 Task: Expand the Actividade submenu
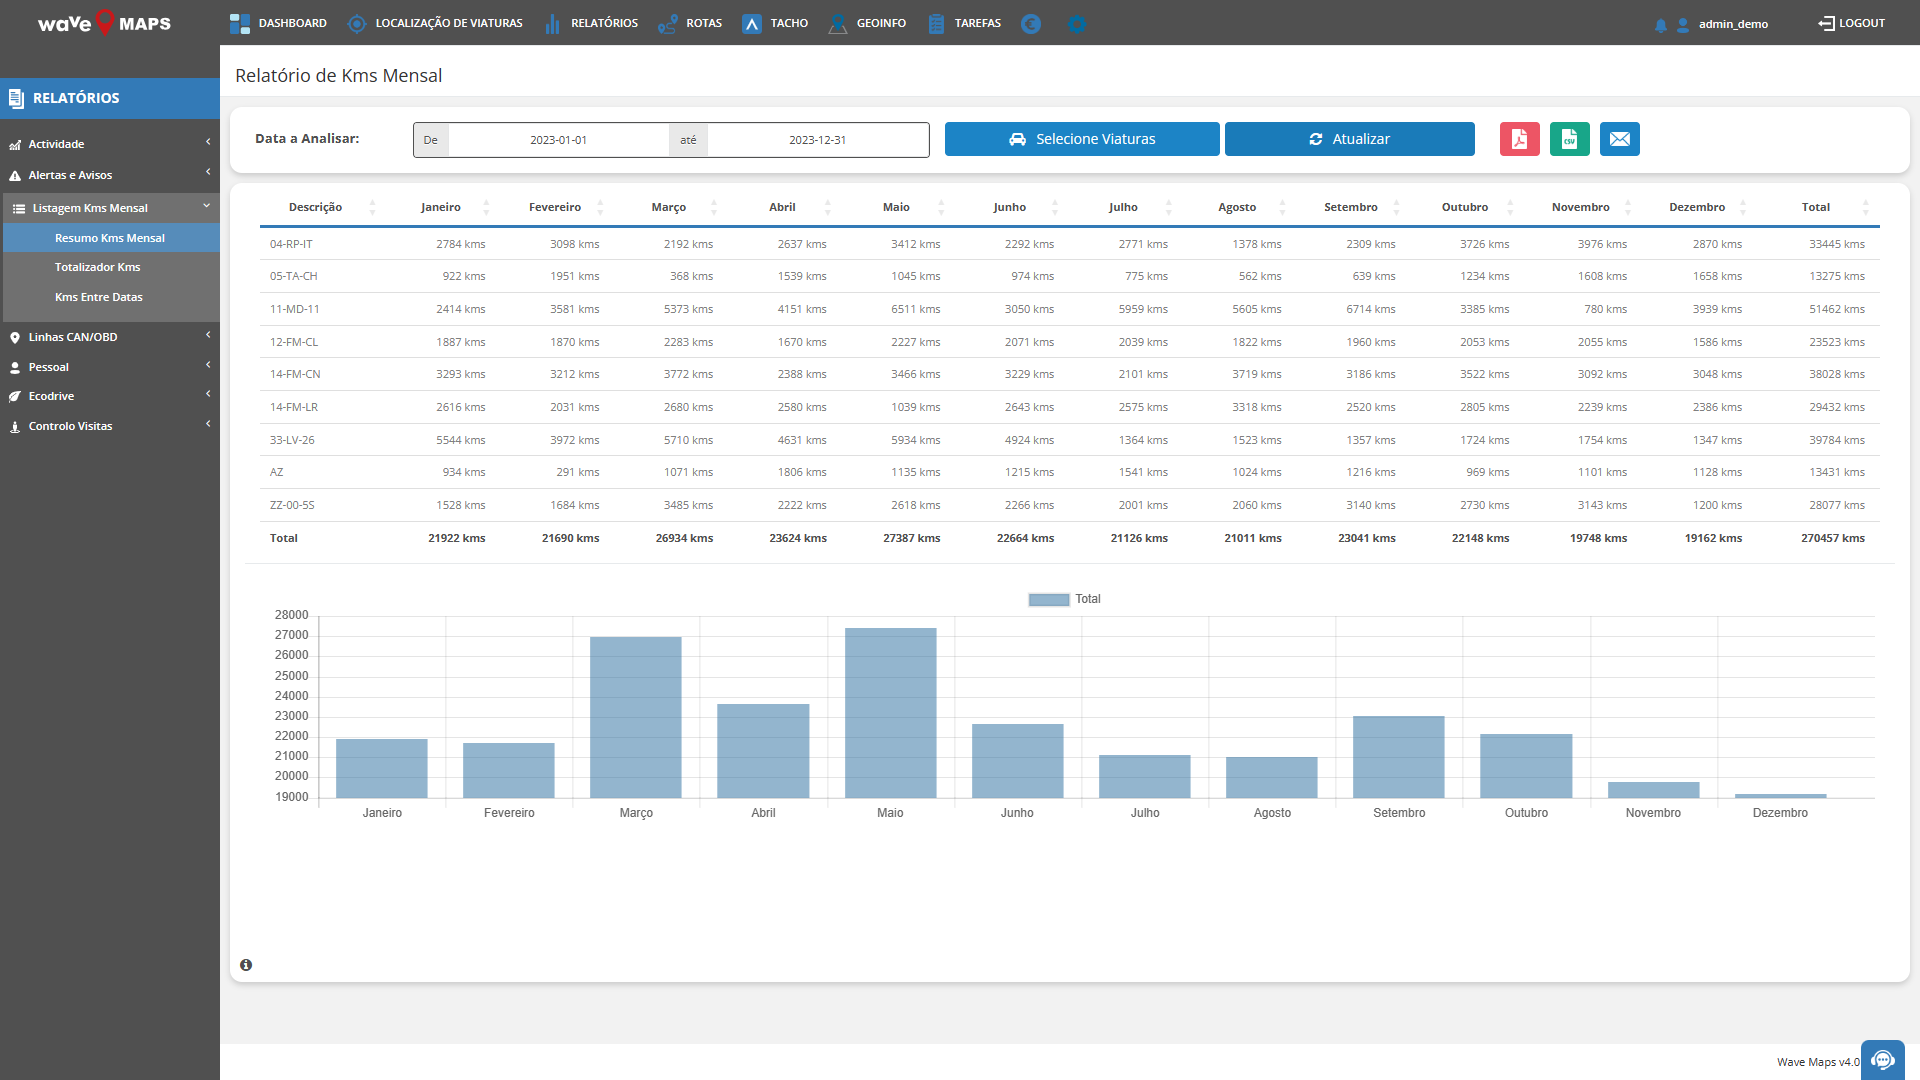click(208, 142)
